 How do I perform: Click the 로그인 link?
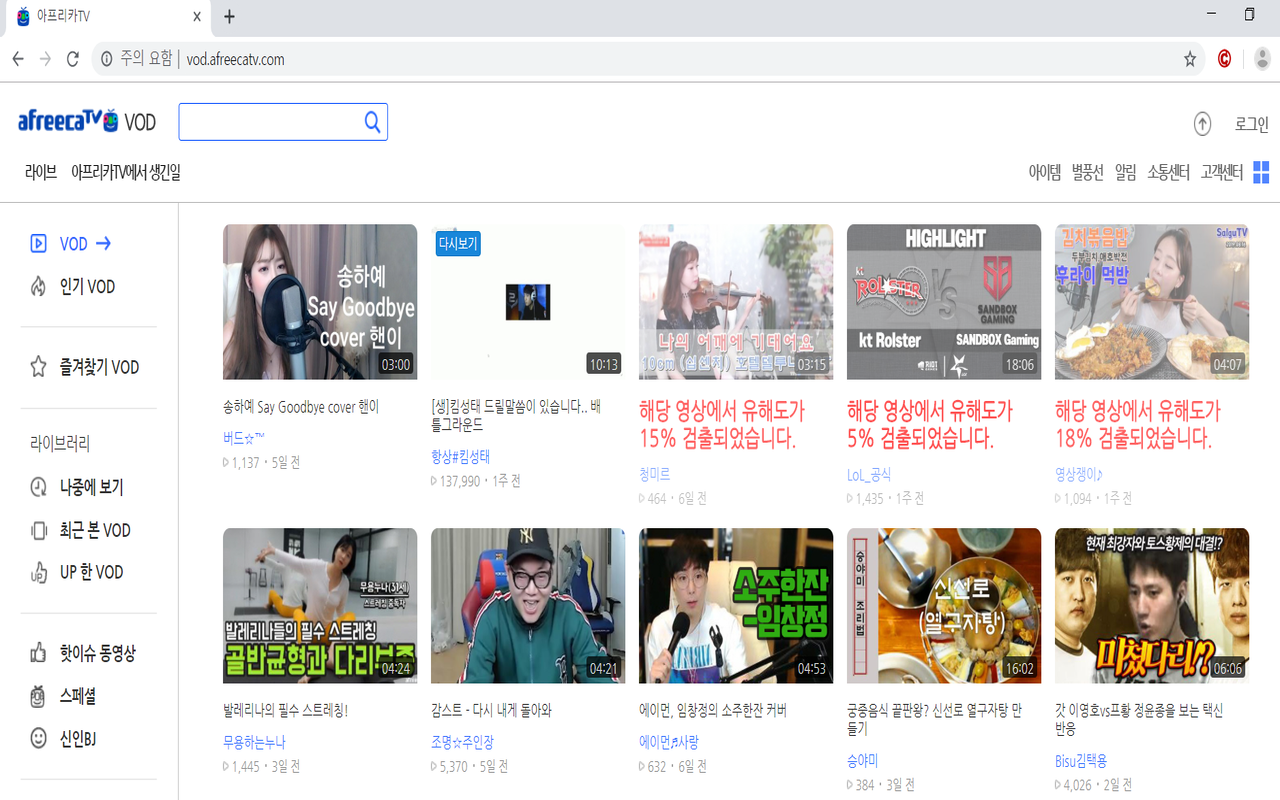tap(1252, 124)
